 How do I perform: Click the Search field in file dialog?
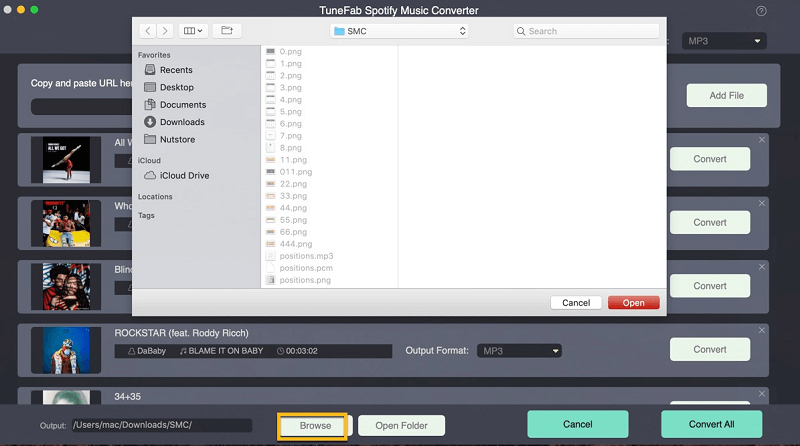pyautogui.click(x=588, y=31)
